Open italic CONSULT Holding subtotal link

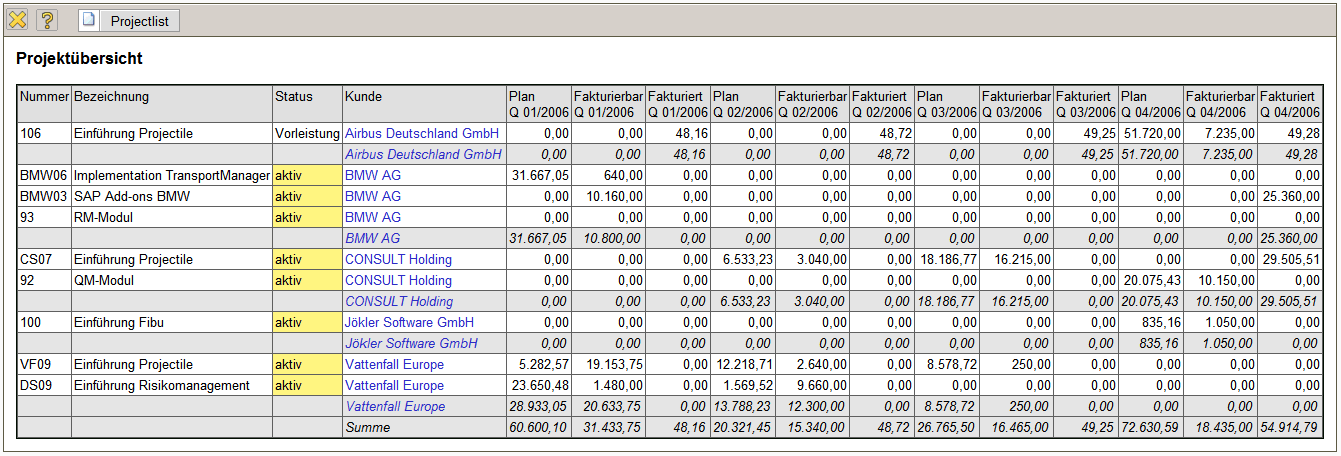tap(399, 301)
